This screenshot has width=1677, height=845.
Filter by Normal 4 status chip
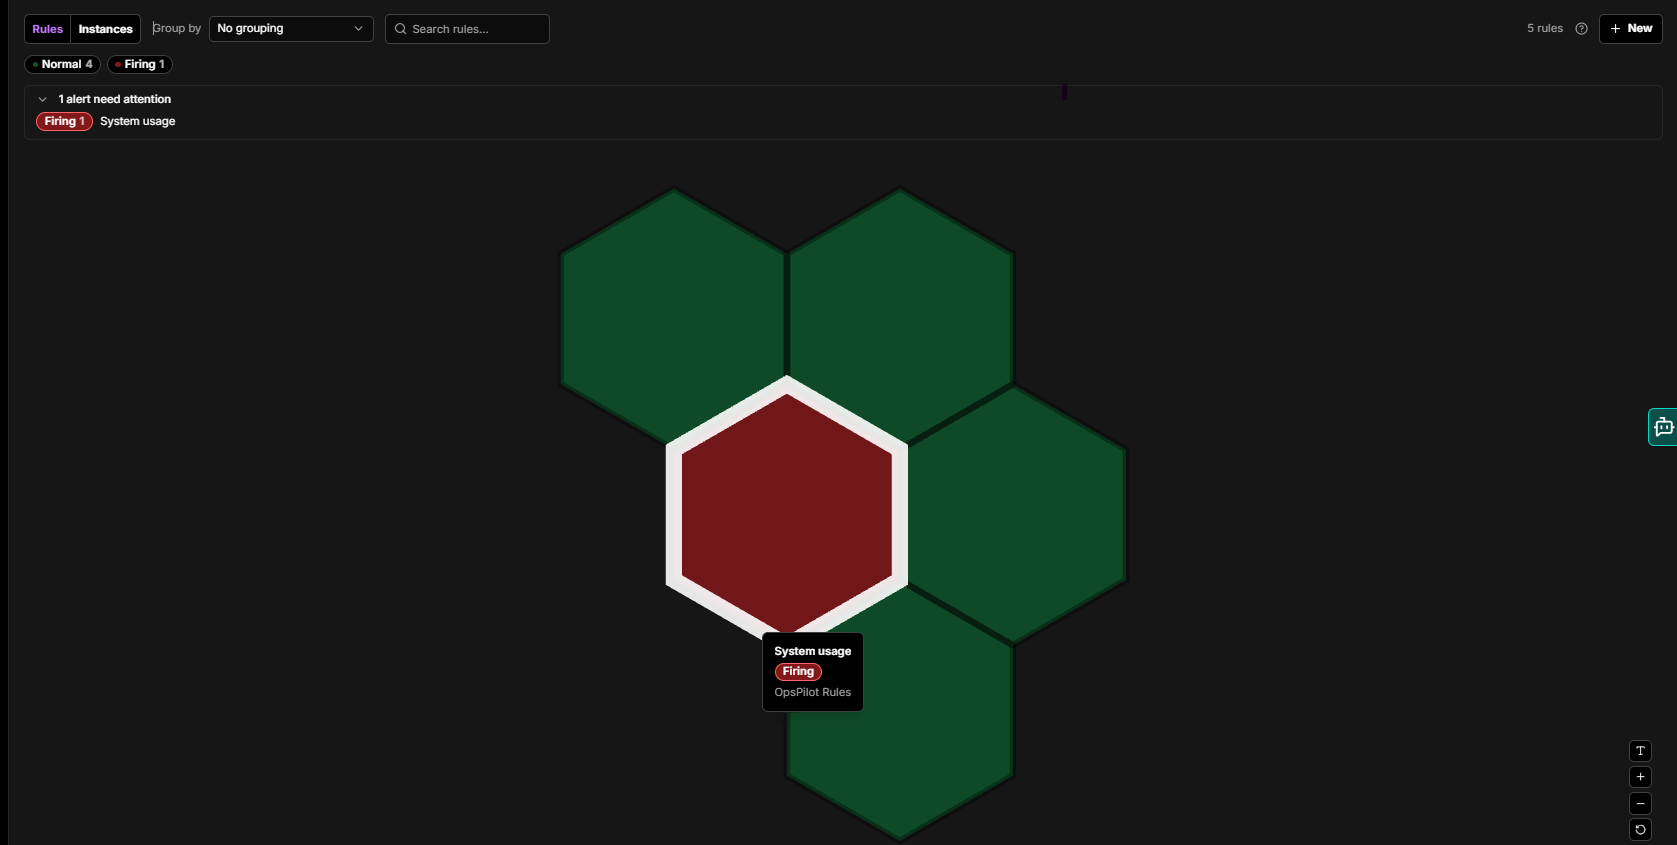pos(62,64)
